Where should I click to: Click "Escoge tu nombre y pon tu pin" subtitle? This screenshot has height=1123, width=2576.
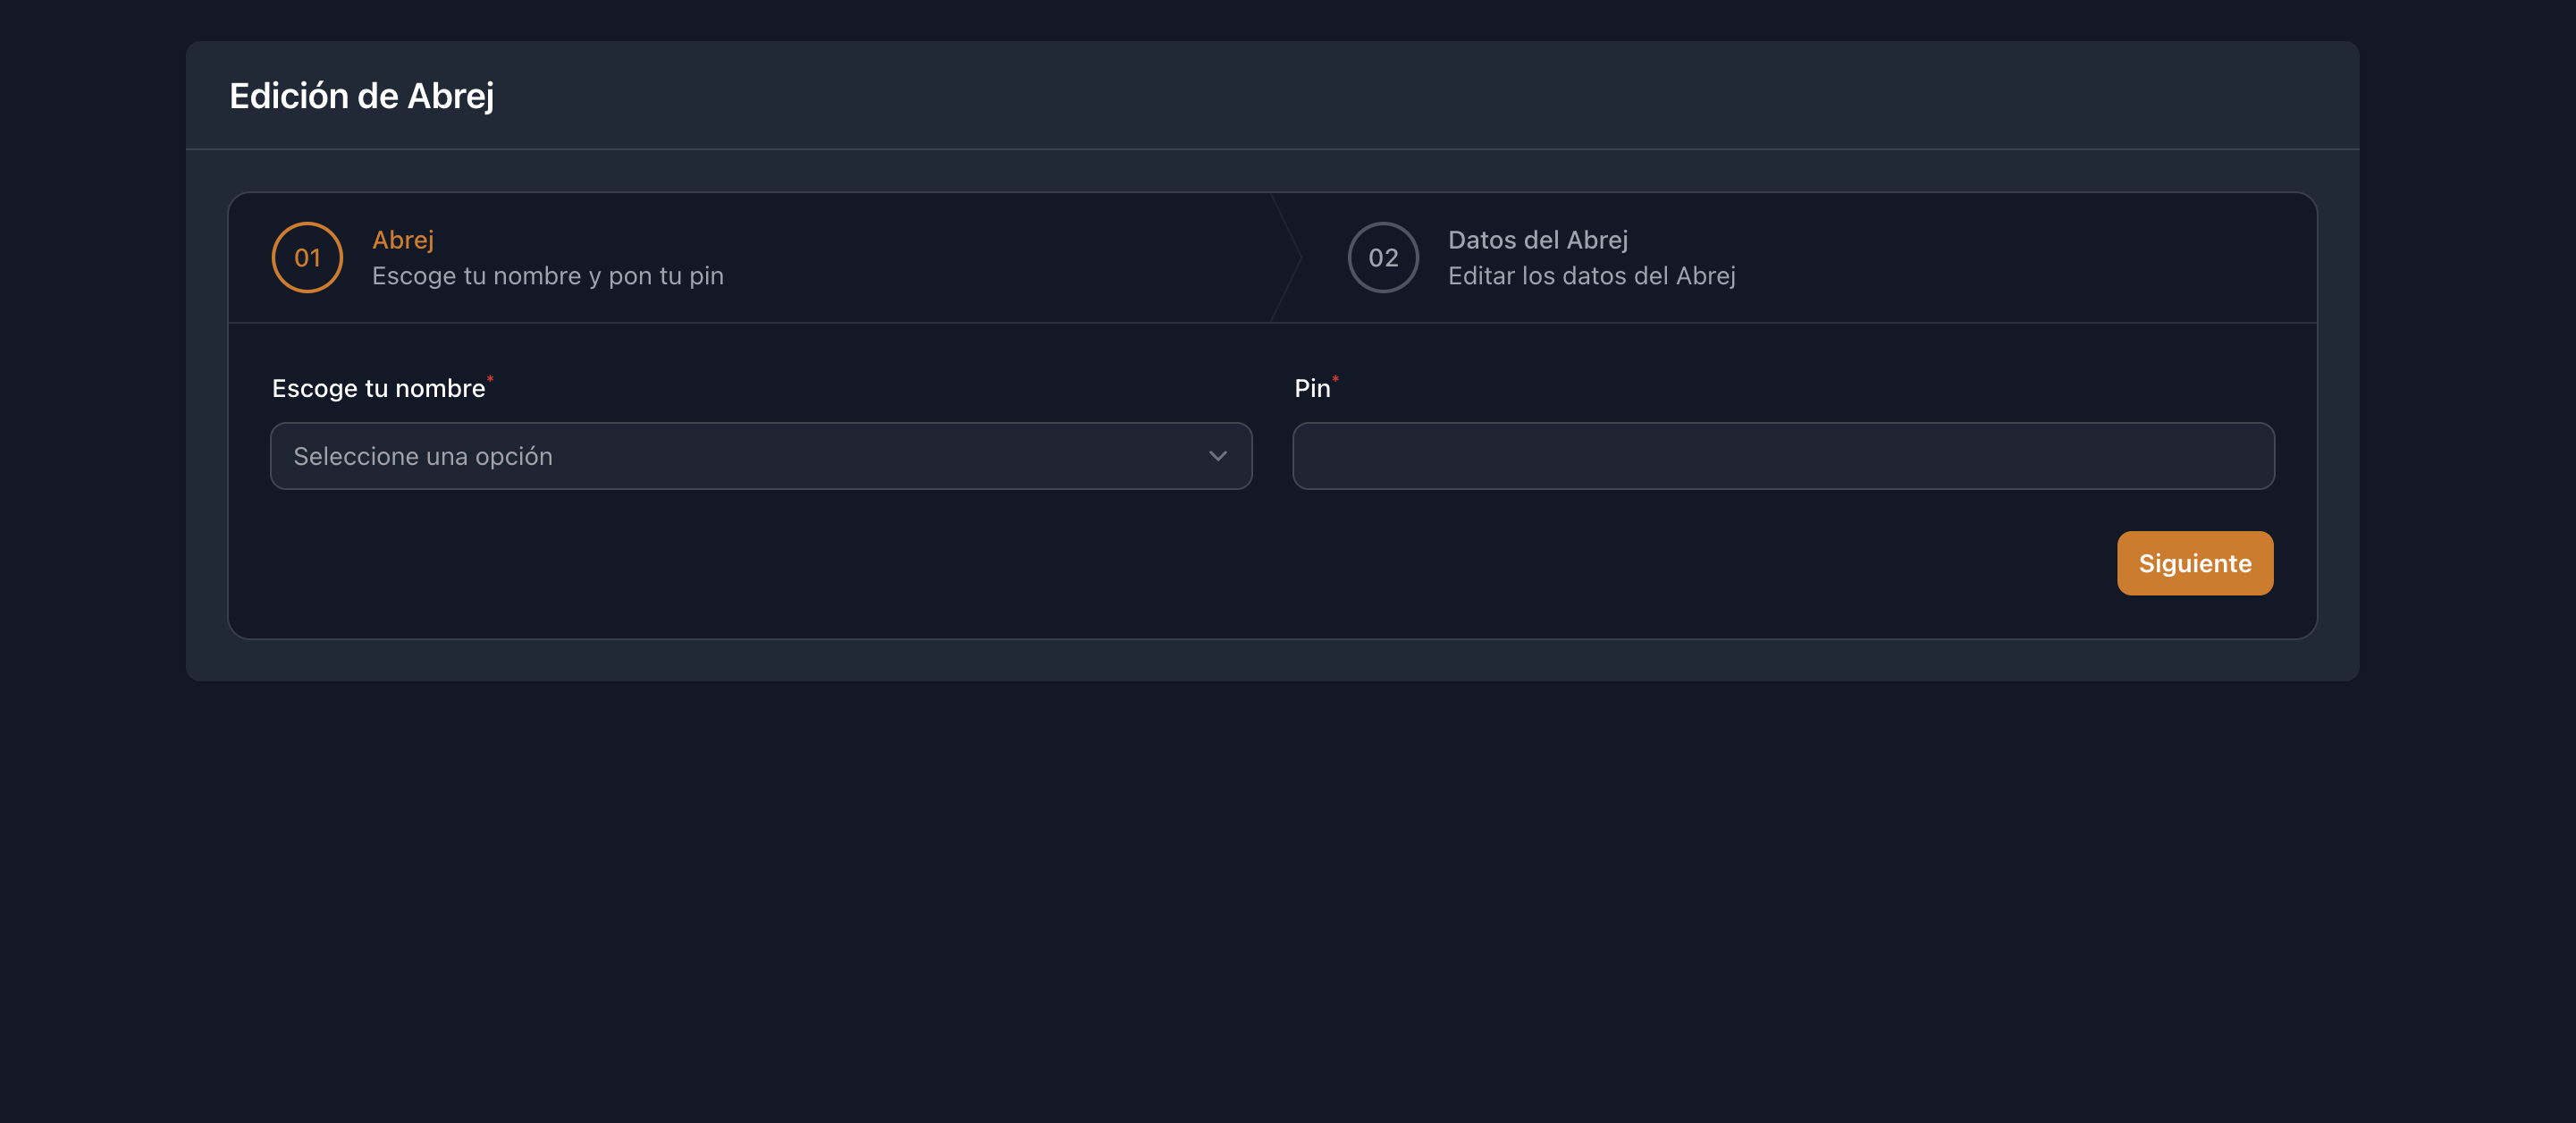(547, 276)
